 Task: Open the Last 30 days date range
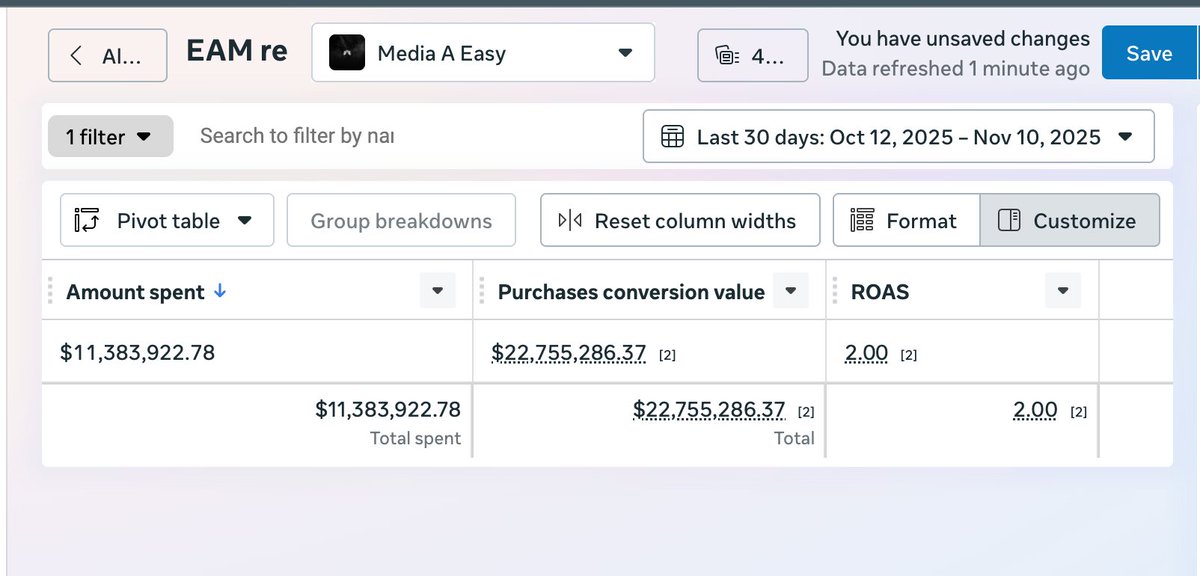coord(898,136)
